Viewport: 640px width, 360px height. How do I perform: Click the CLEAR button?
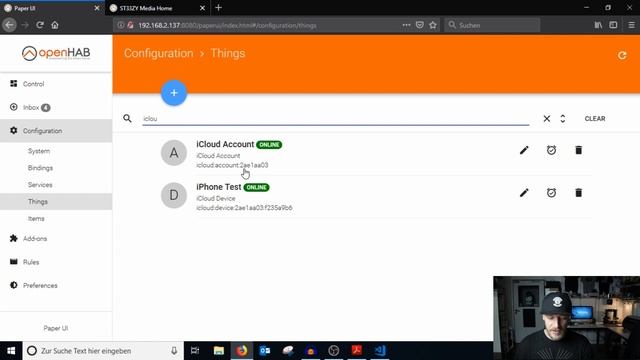[595, 118]
